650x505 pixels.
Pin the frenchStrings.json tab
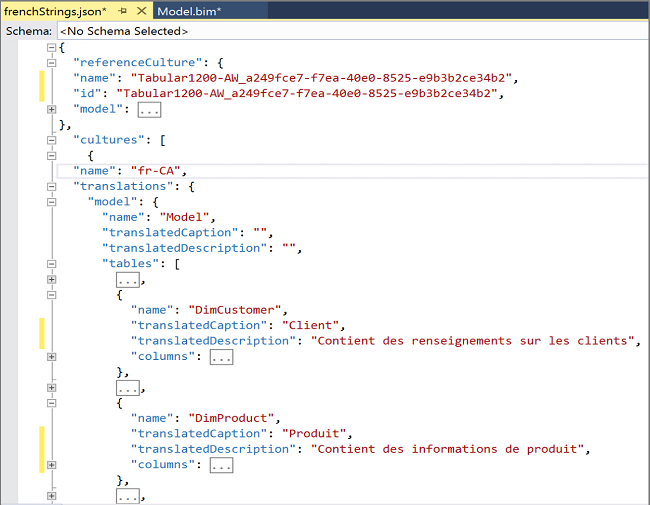122,11
